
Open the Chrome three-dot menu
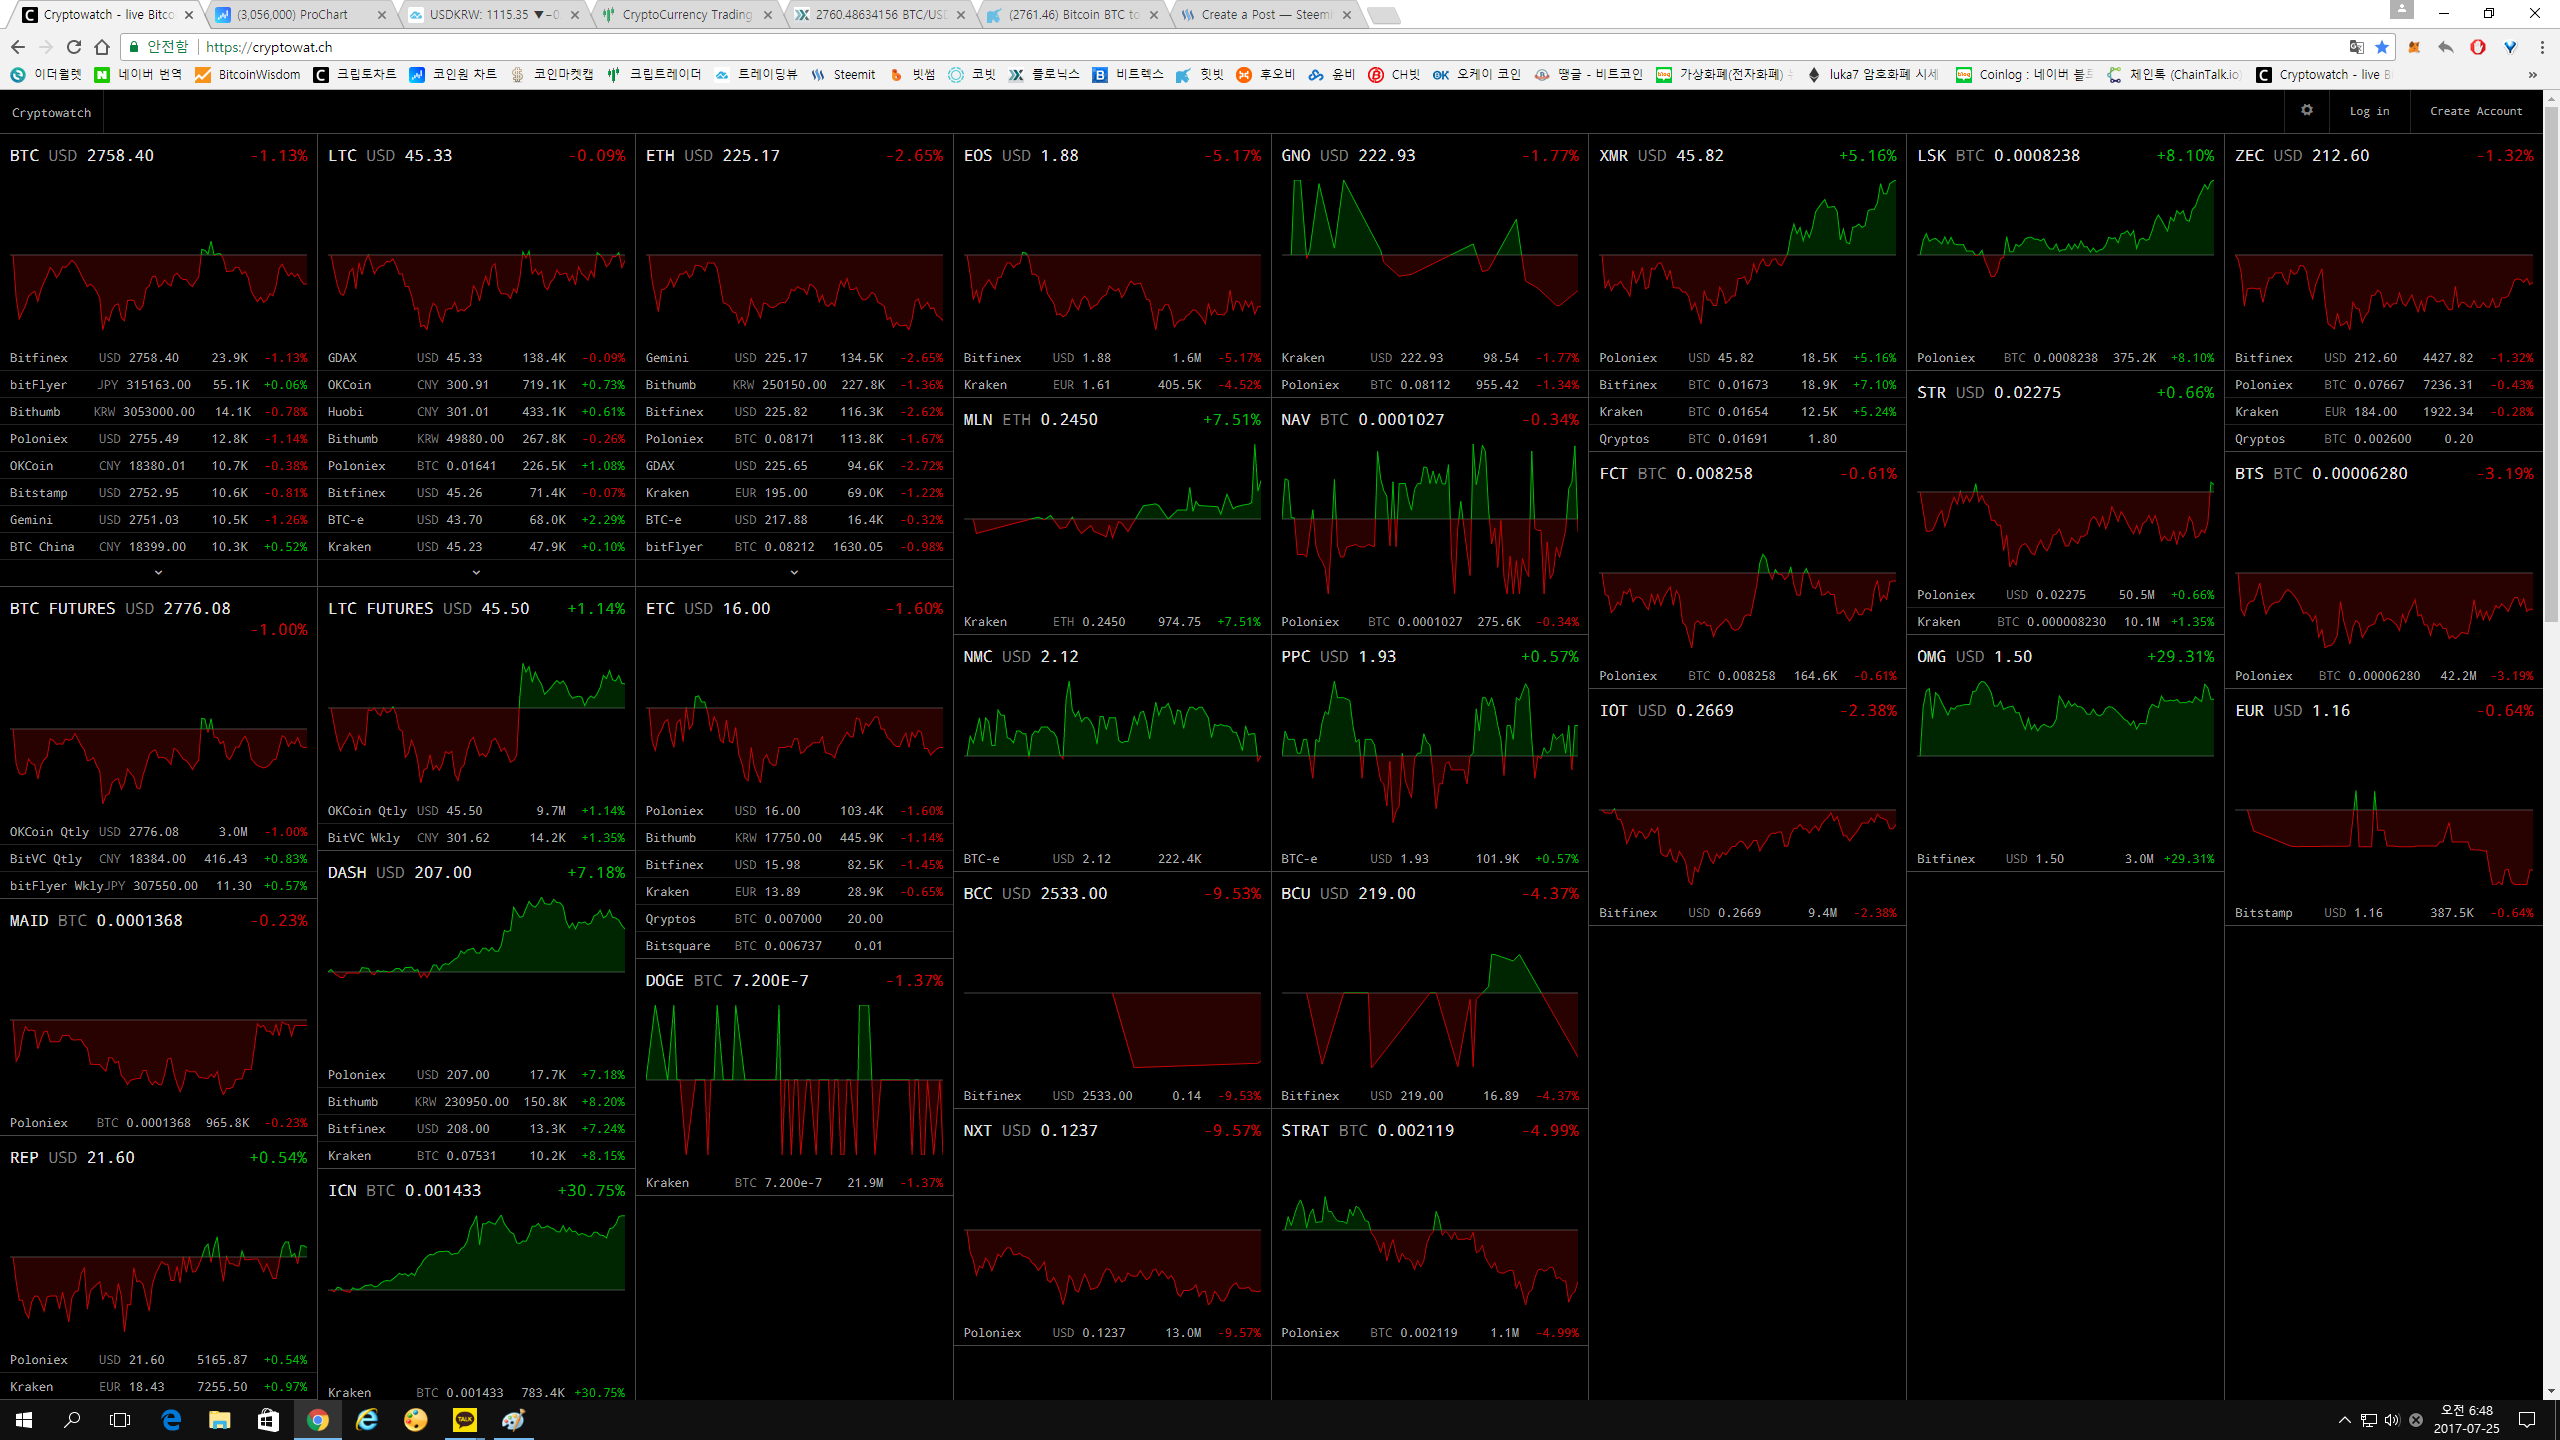point(2542,47)
